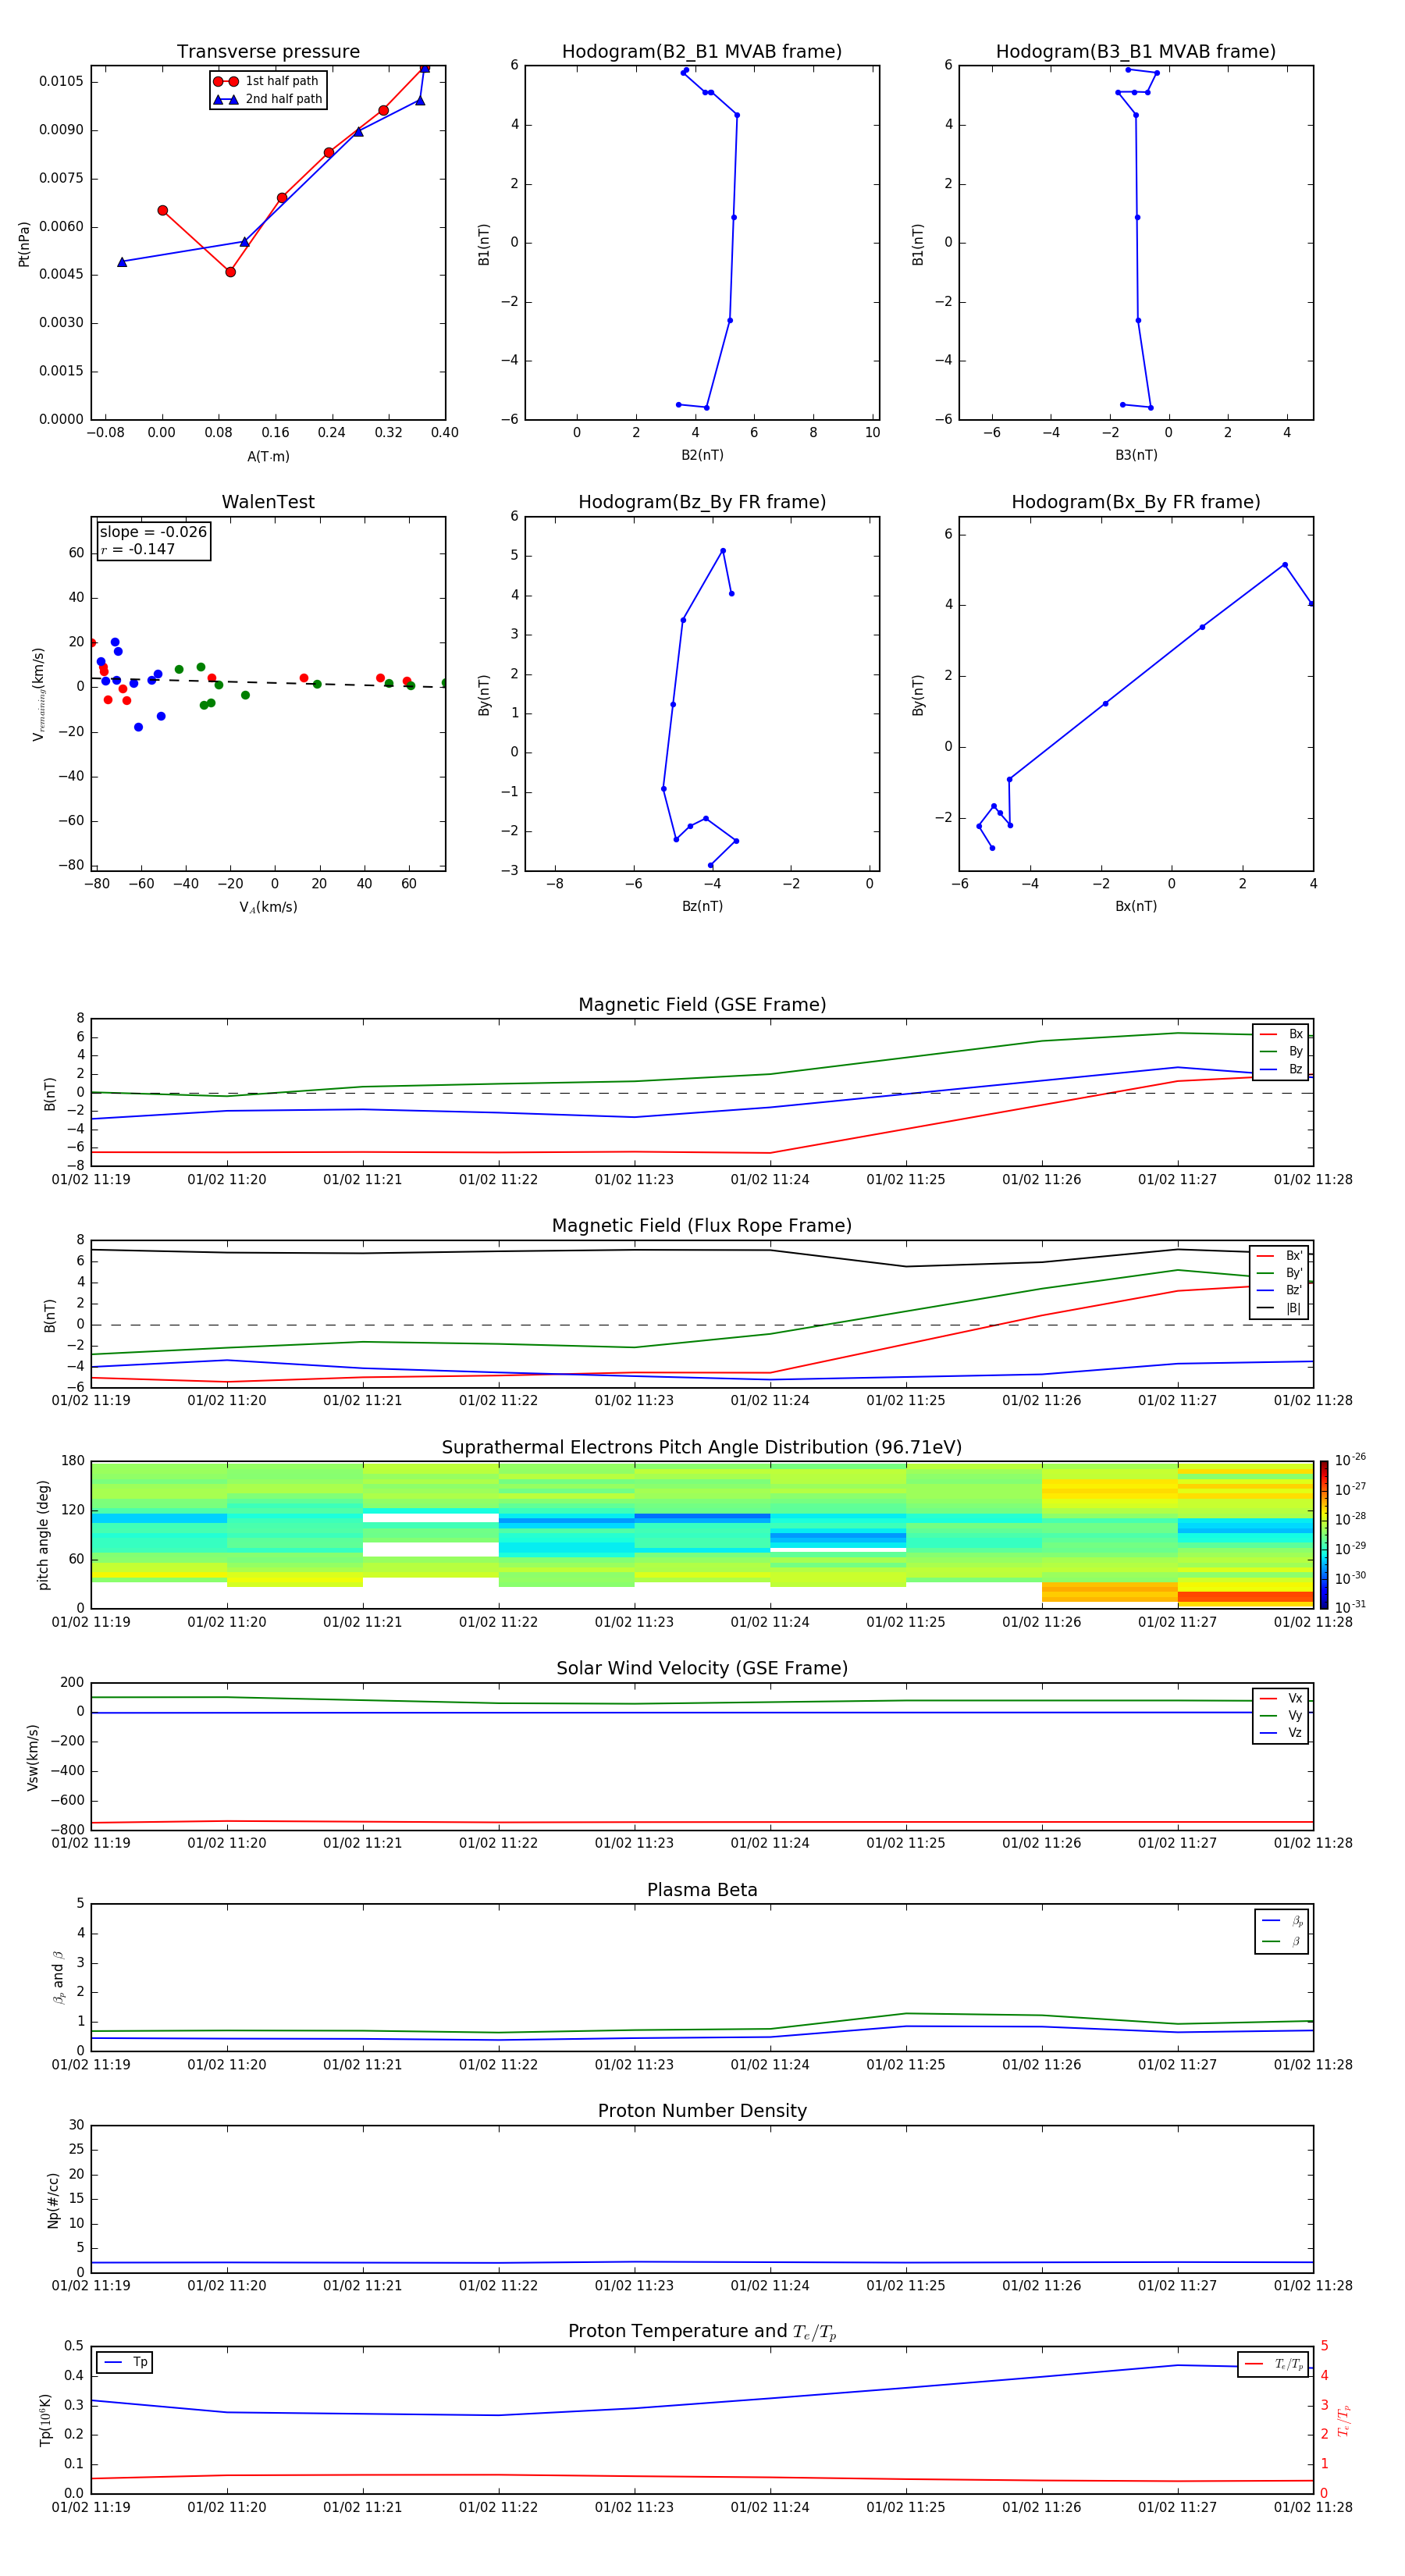Click the '10^-26' colorbar tick label
Image resolution: width=1405 pixels, height=2576 pixels.
1350,1460
